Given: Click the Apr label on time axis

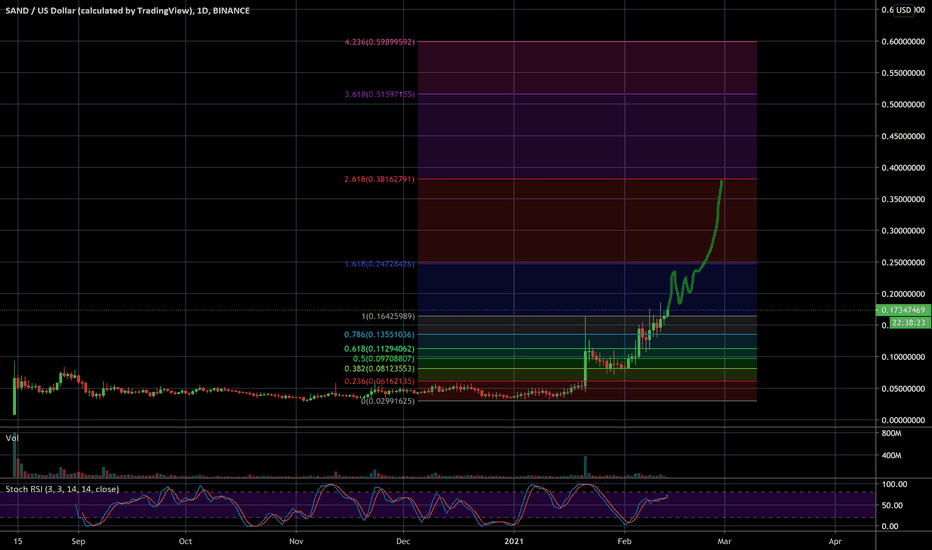Looking at the screenshot, I should click(x=835, y=541).
